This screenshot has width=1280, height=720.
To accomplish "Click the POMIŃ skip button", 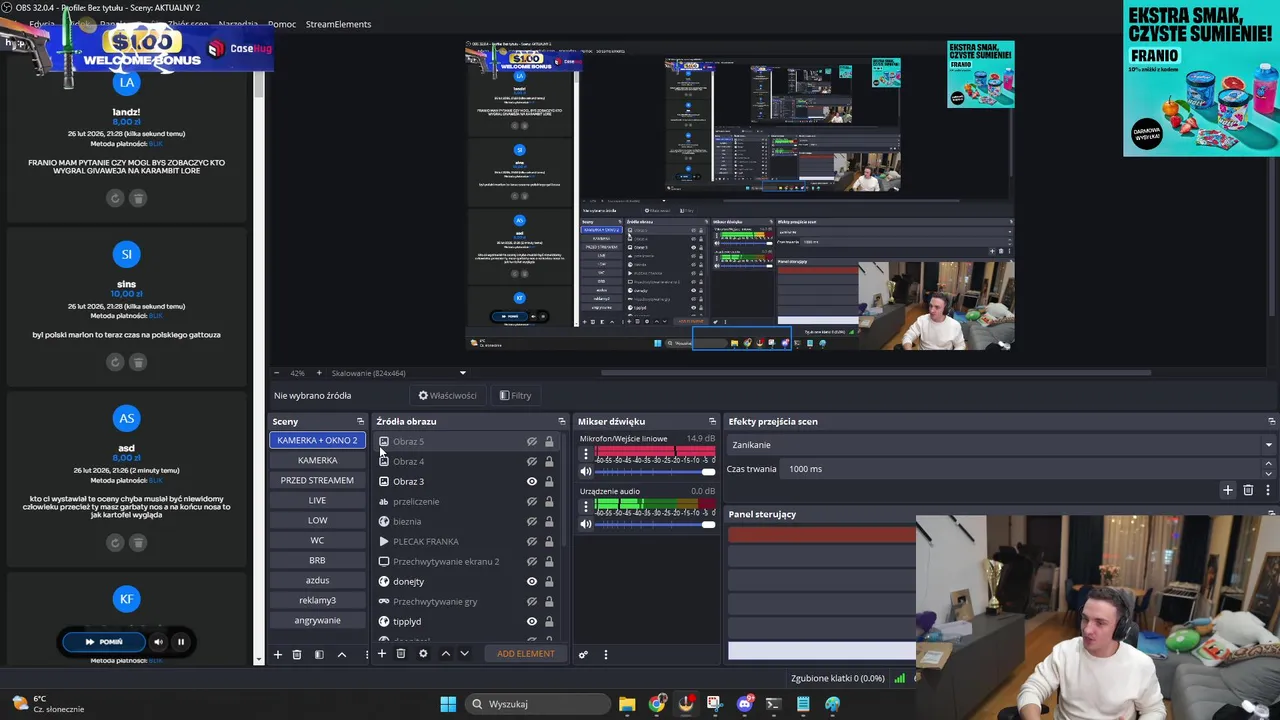I will (104, 642).
